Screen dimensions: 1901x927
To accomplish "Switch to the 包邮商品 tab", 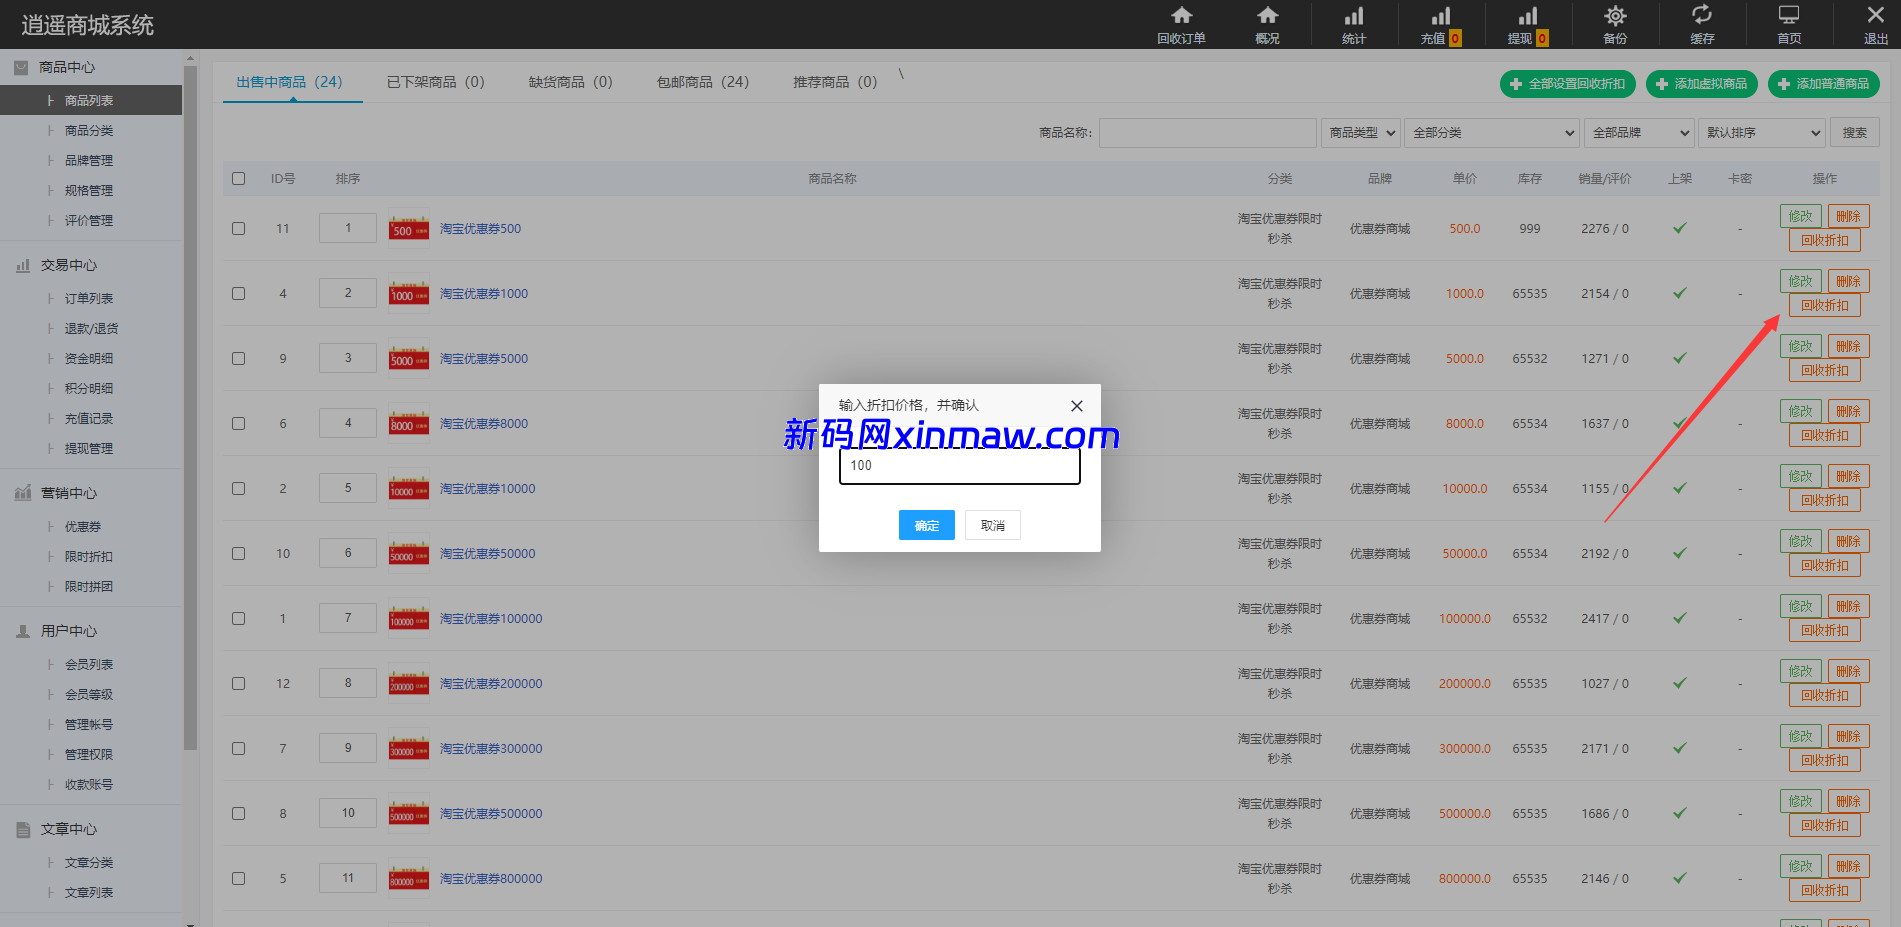I will (702, 82).
